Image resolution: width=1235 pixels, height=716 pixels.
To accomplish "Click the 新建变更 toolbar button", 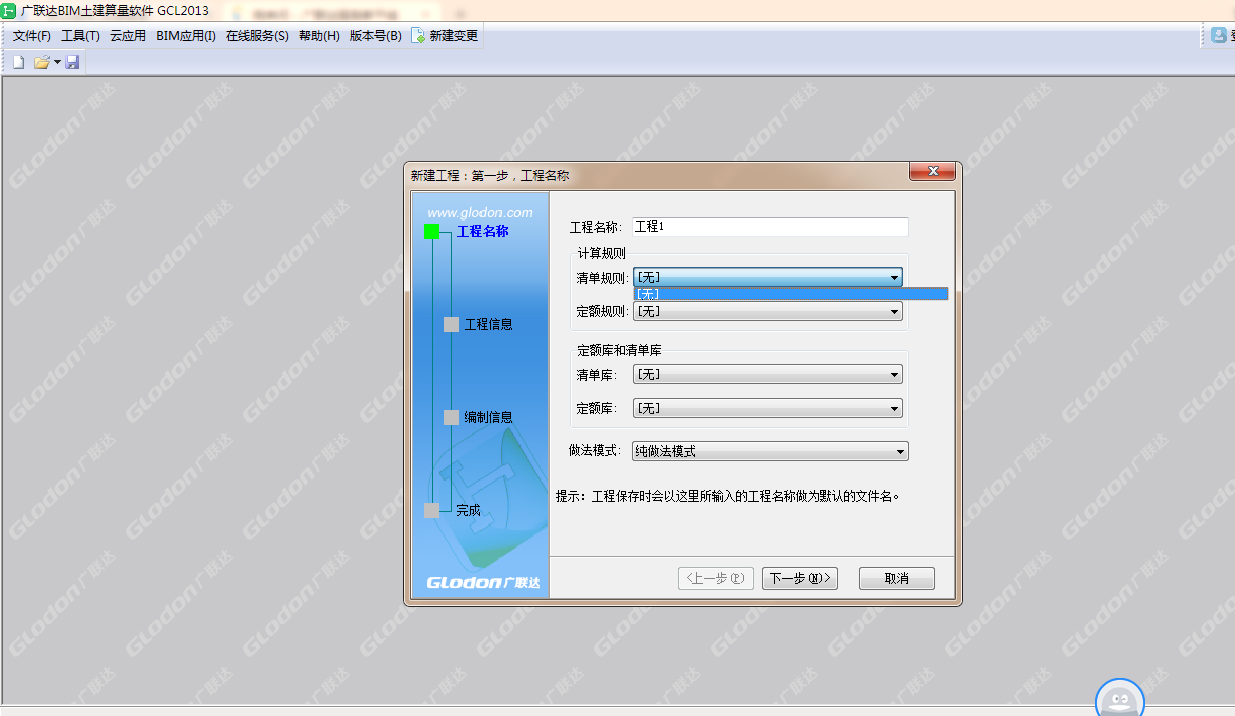I will (x=445, y=36).
